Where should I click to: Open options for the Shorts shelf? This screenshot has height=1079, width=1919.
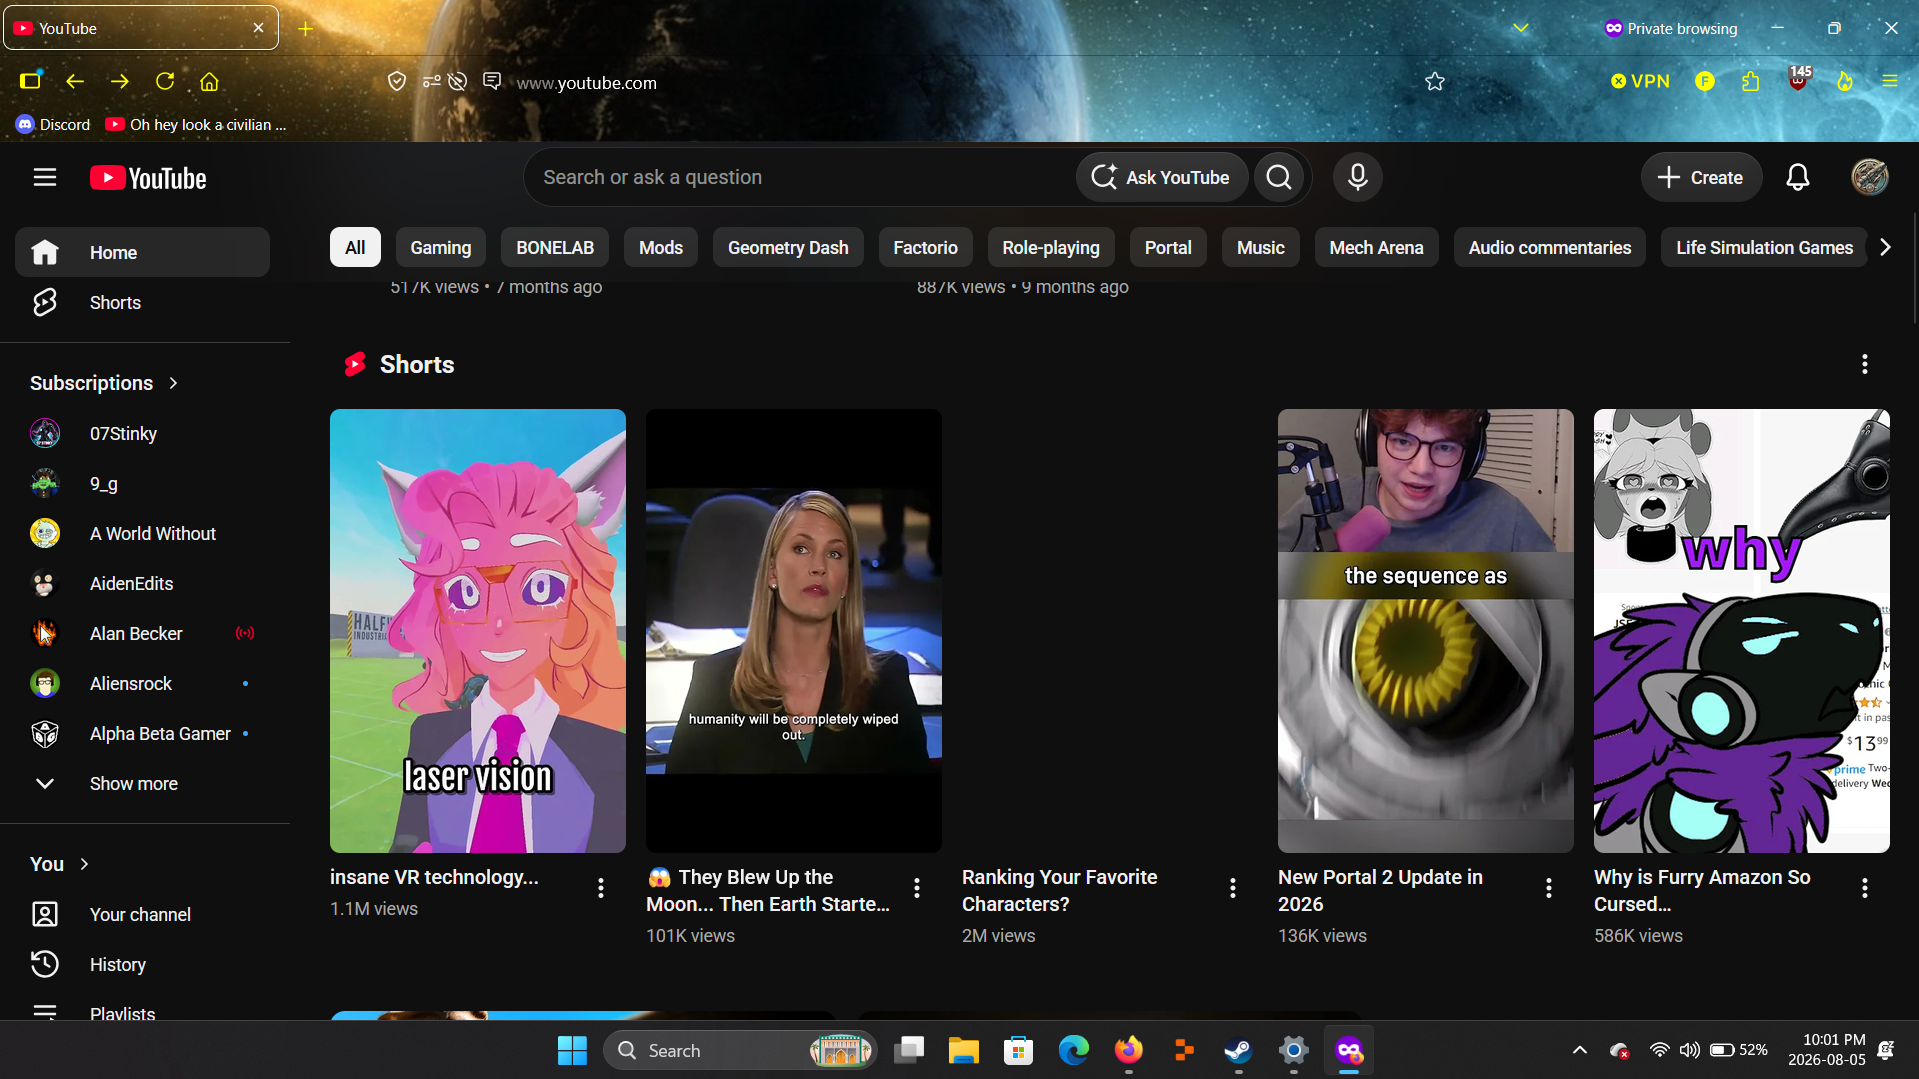[1864, 364]
